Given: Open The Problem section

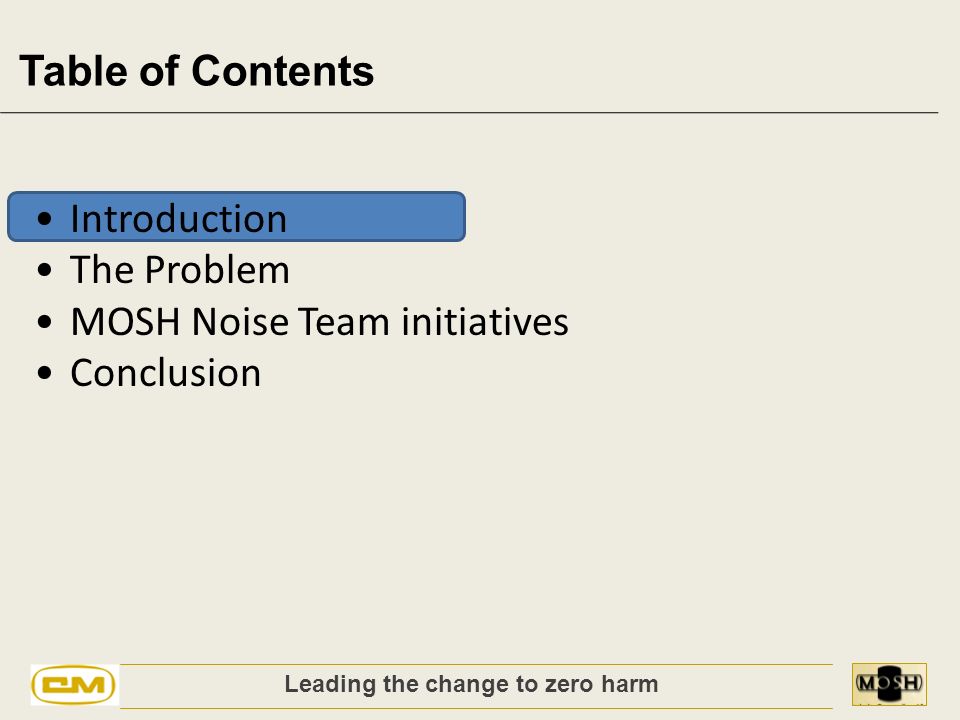Looking at the screenshot, I should coord(179,270).
